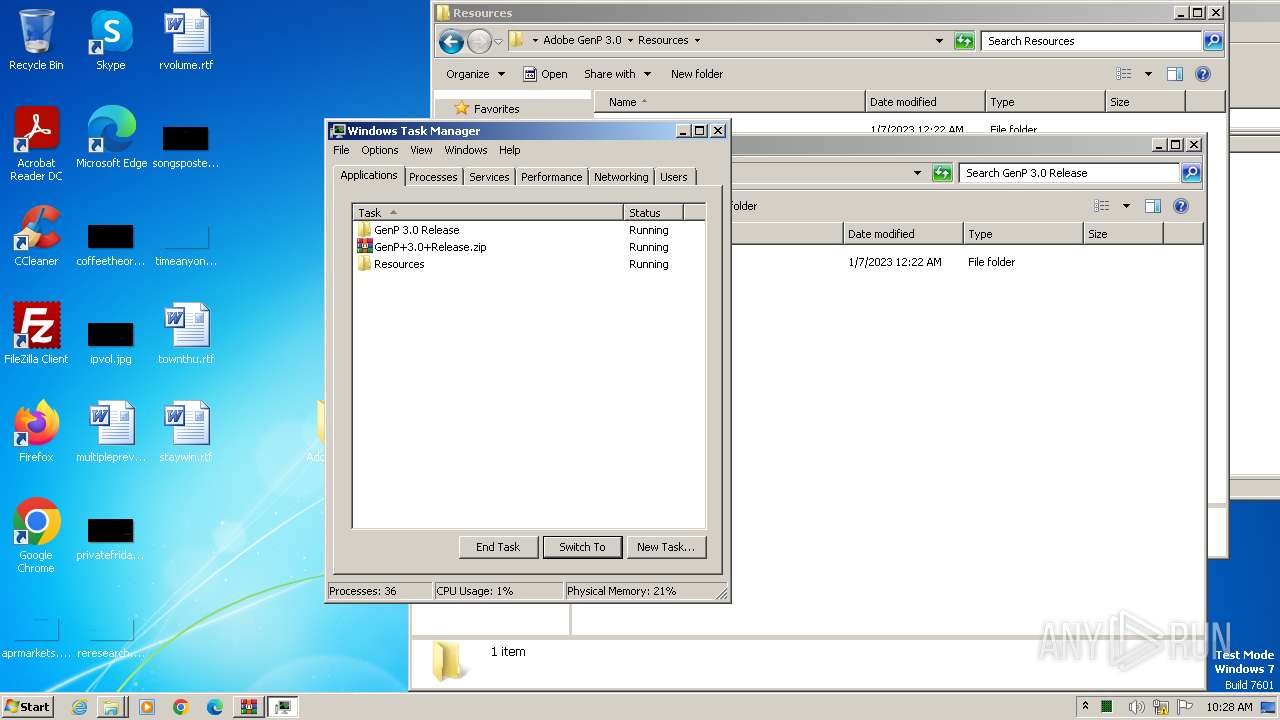Viewport: 1280px width, 720px height.
Task: Click the New Task... button
Action: 666,547
